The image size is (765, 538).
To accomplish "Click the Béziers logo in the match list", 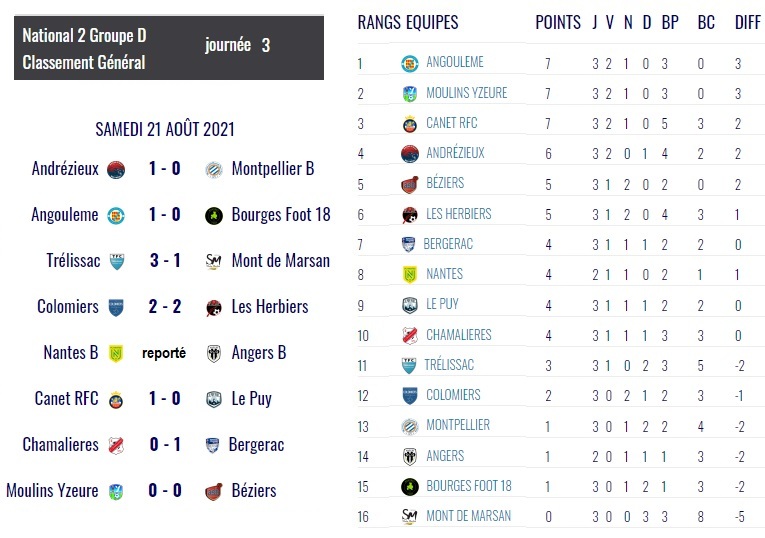I will pos(212,491).
